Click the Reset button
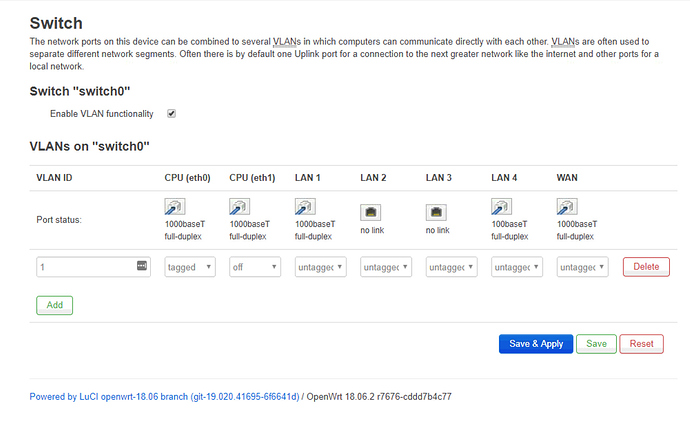 [641, 344]
